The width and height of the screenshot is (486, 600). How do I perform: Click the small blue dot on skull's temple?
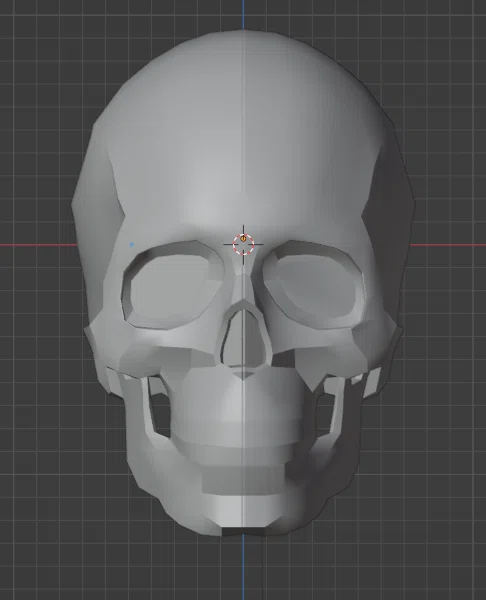(132, 244)
